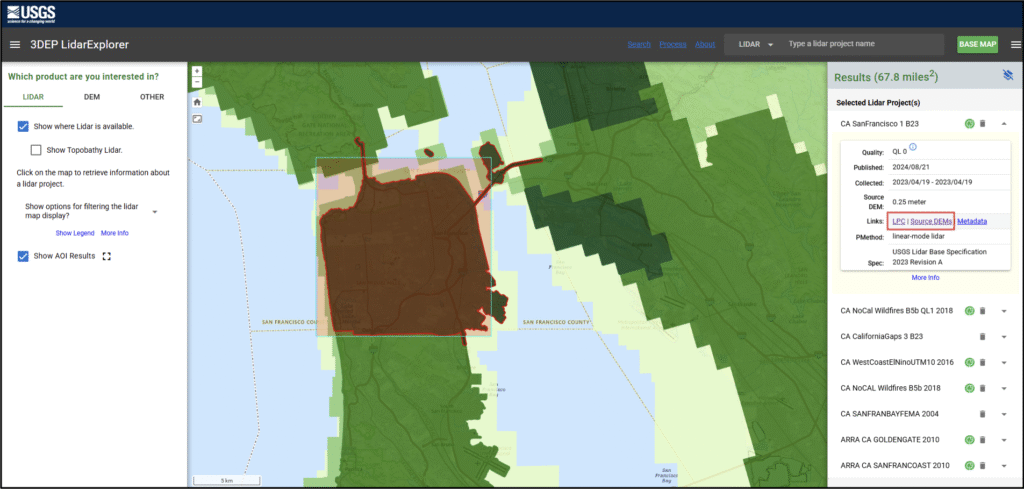Click green badge for CA NoCAL Wildfires B5b 2018
The width and height of the screenshot is (1024, 489).
(x=969, y=388)
